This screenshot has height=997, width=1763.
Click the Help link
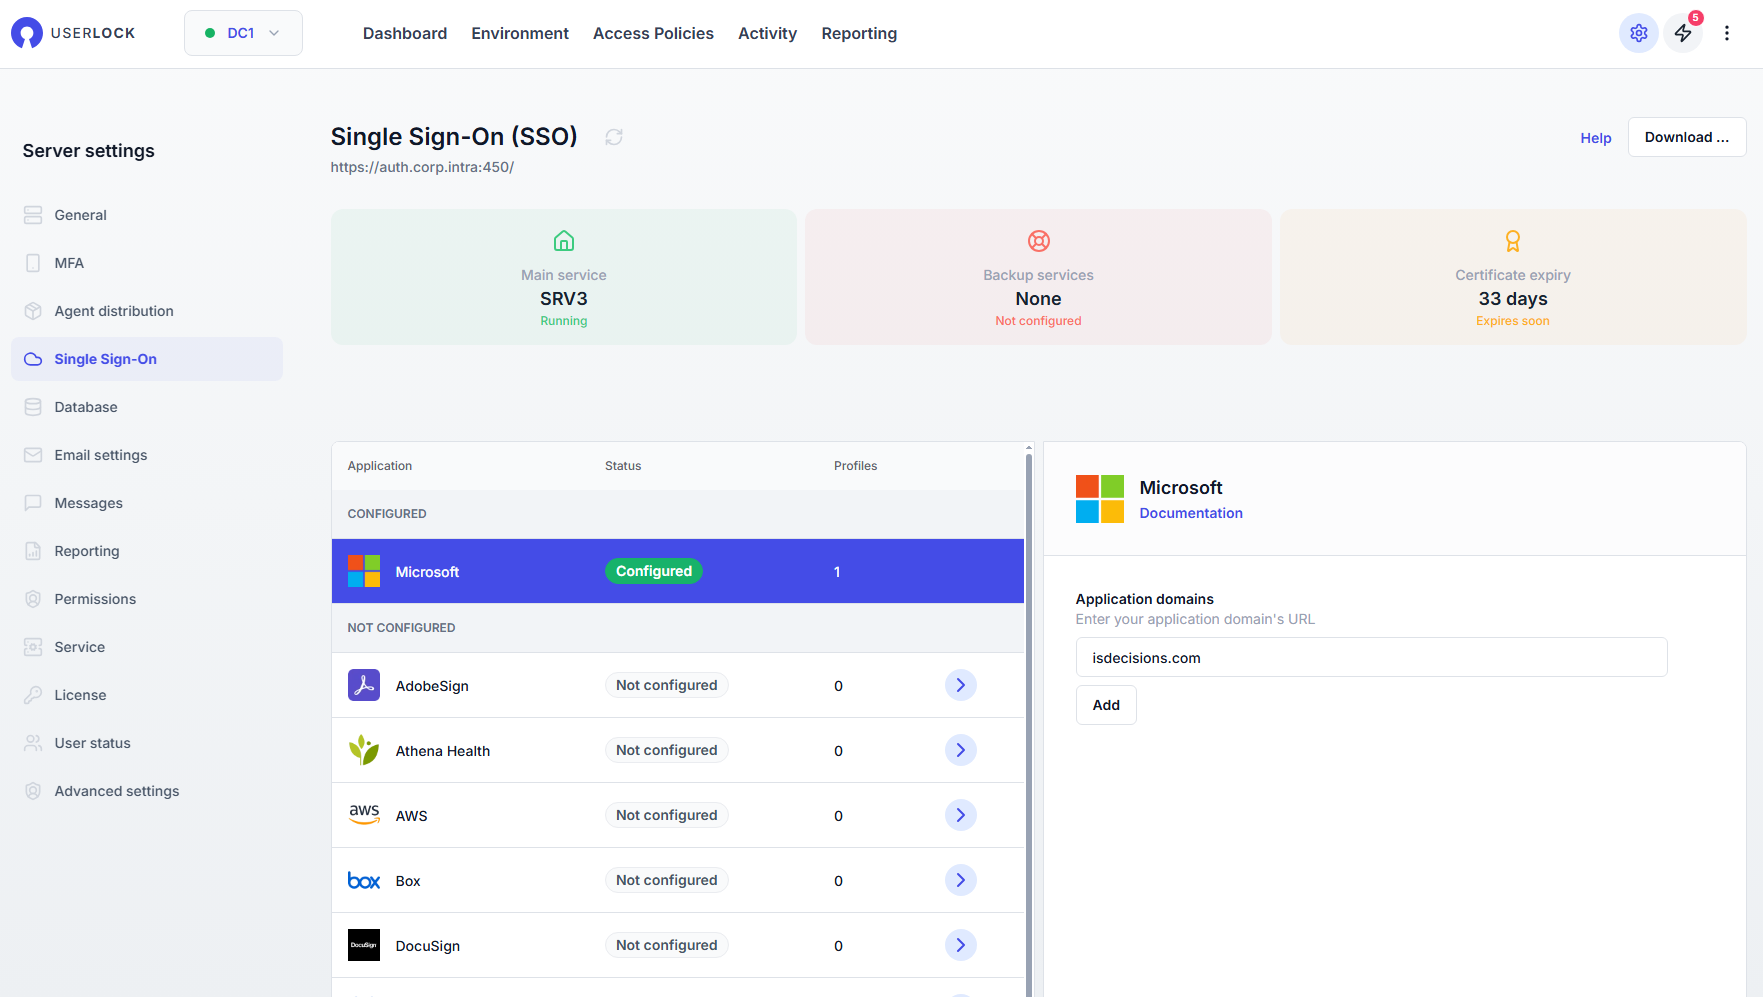click(x=1595, y=138)
